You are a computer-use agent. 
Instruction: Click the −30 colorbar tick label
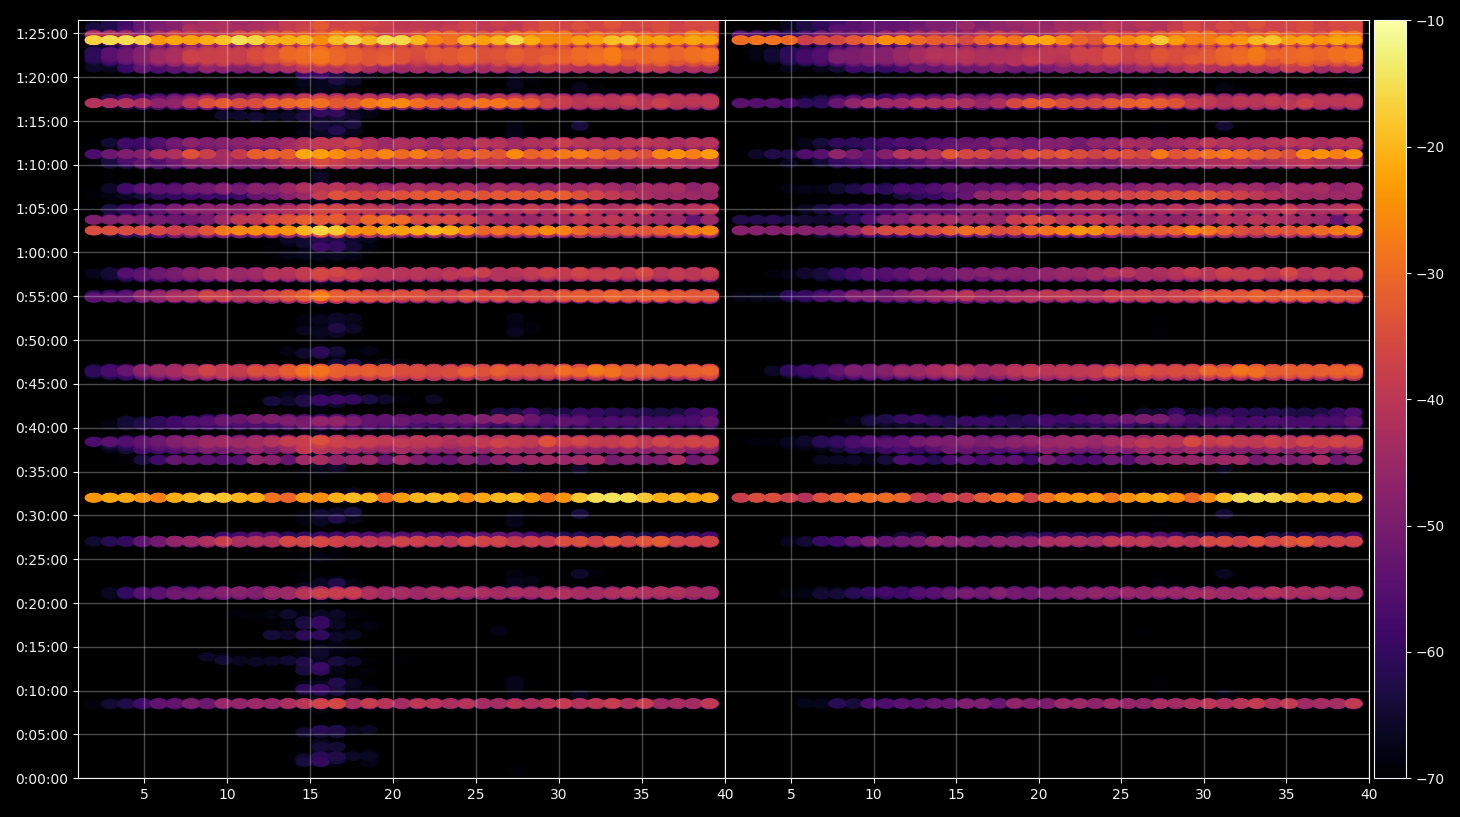point(1431,274)
